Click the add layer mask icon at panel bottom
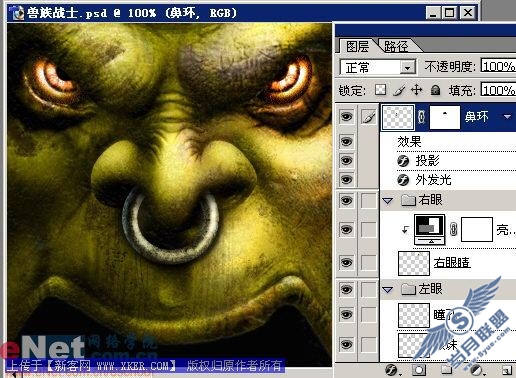 [x=419, y=370]
